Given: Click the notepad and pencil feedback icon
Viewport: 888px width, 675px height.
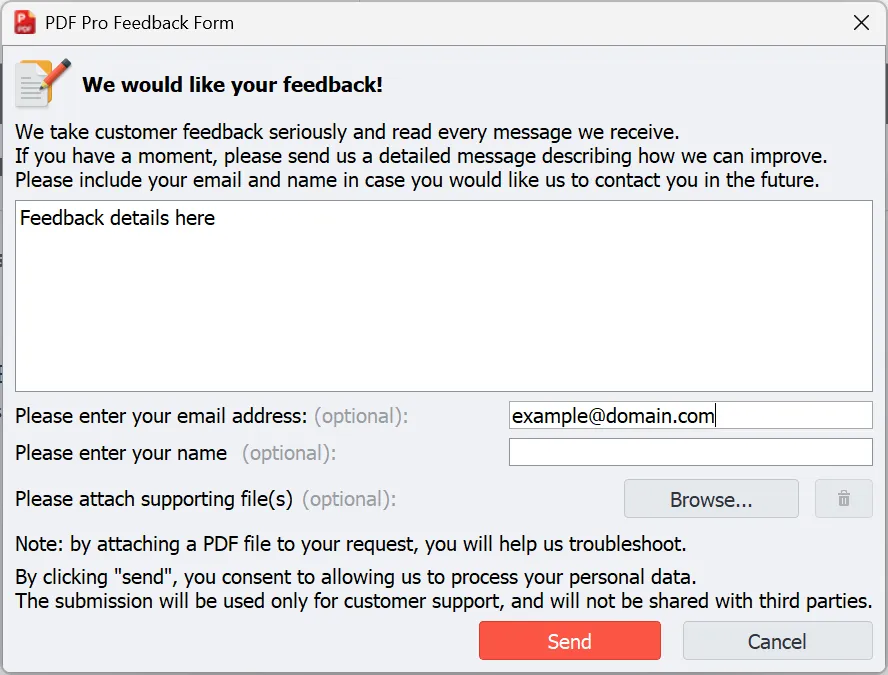Looking at the screenshot, I should pos(42,83).
